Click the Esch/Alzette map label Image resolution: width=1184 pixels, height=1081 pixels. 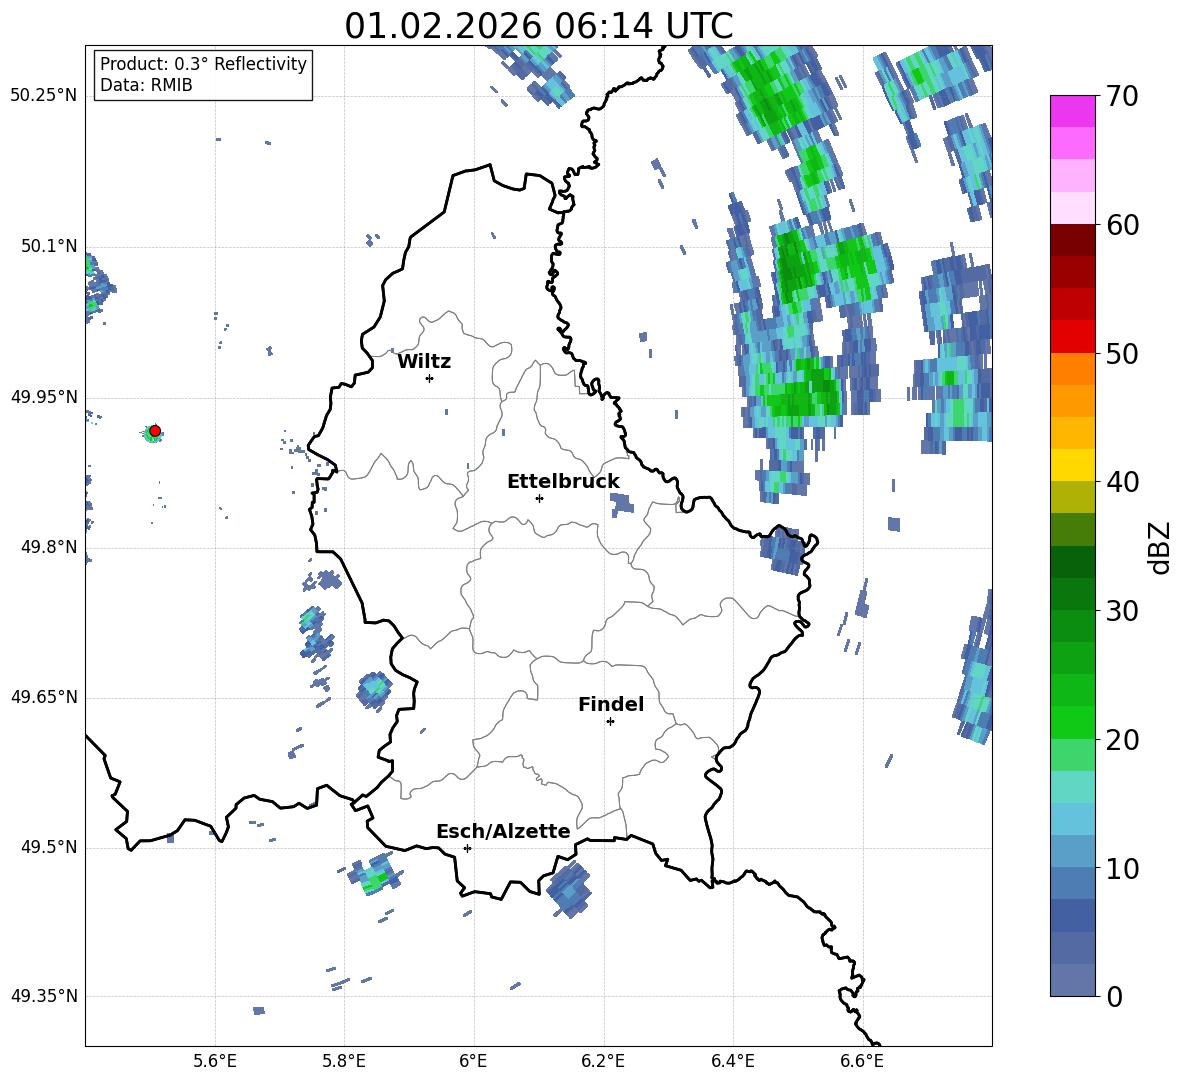coord(503,832)
